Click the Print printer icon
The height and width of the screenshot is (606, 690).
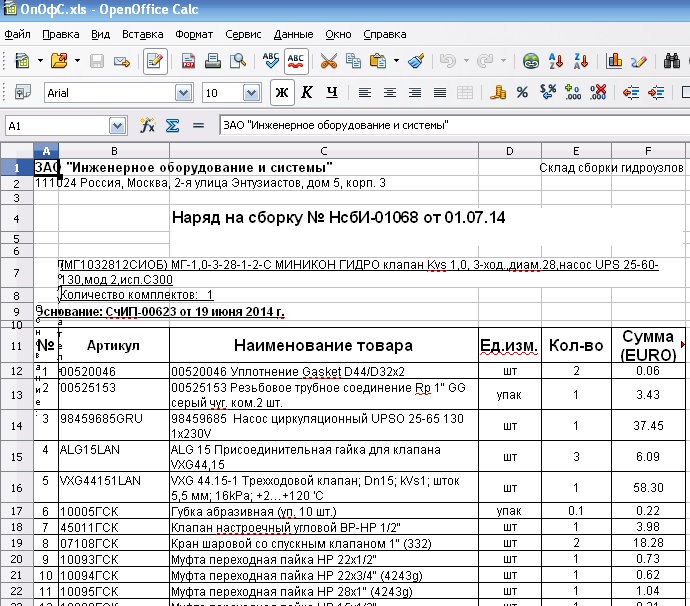point(213,61)
